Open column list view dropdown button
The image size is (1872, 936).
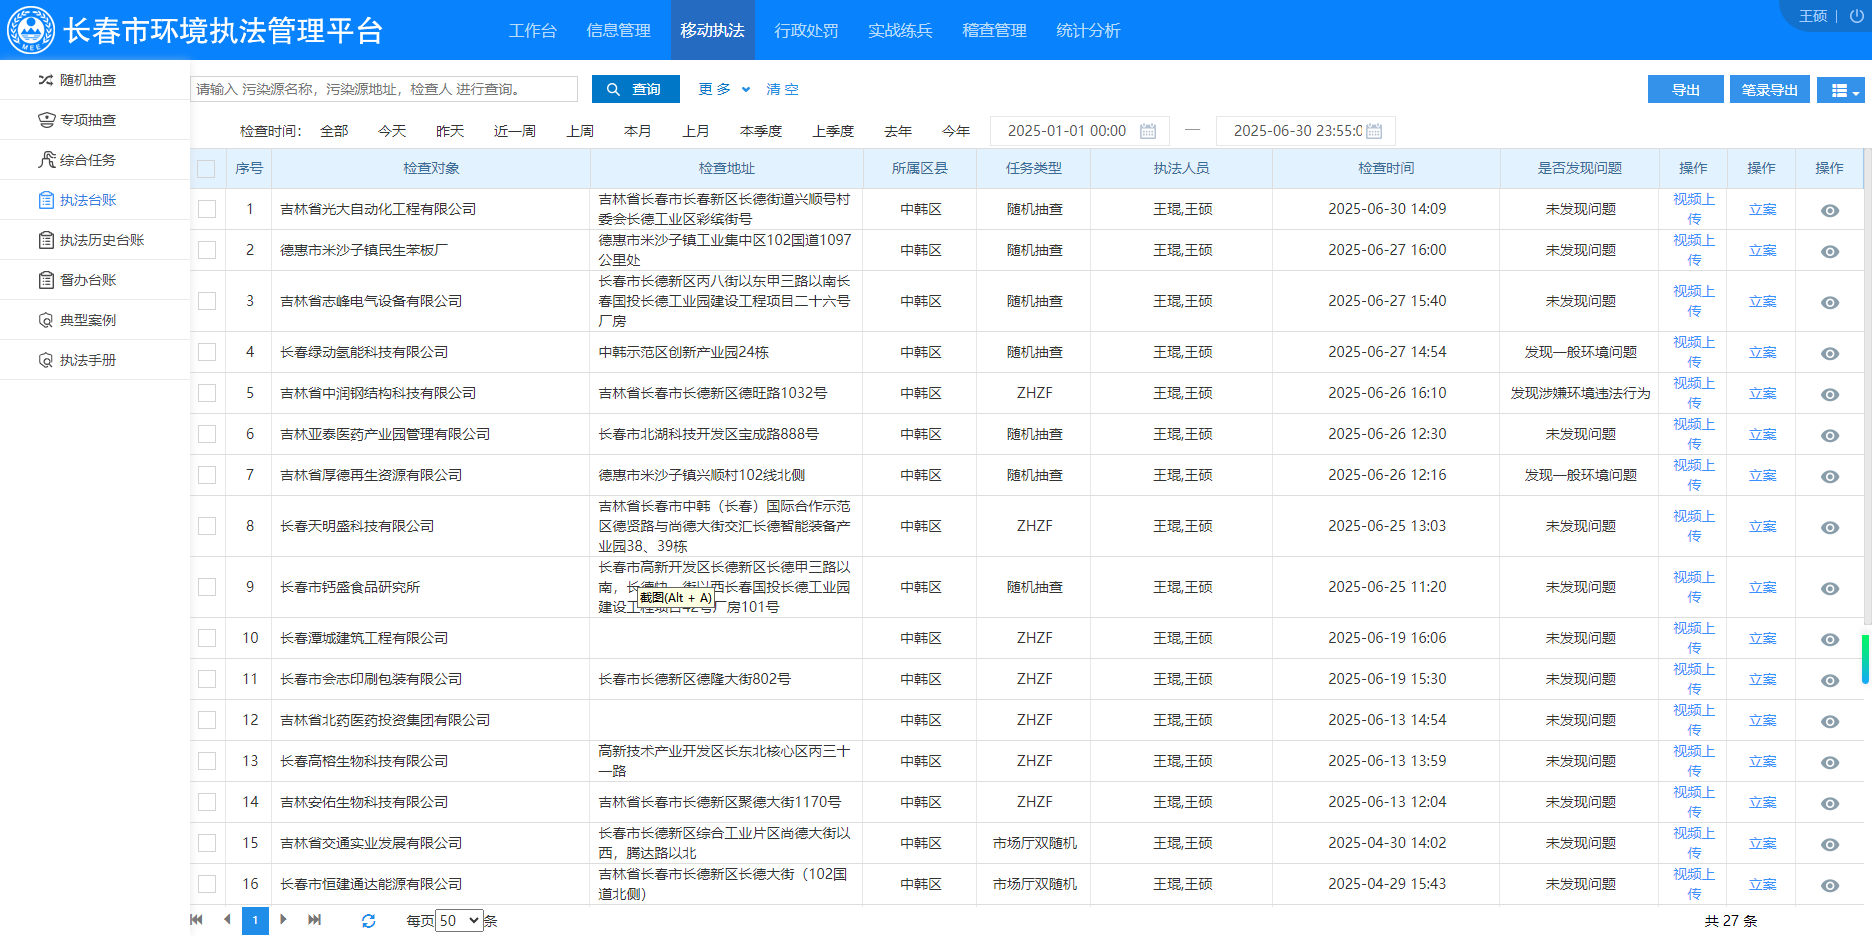[x=1840, y=90]
